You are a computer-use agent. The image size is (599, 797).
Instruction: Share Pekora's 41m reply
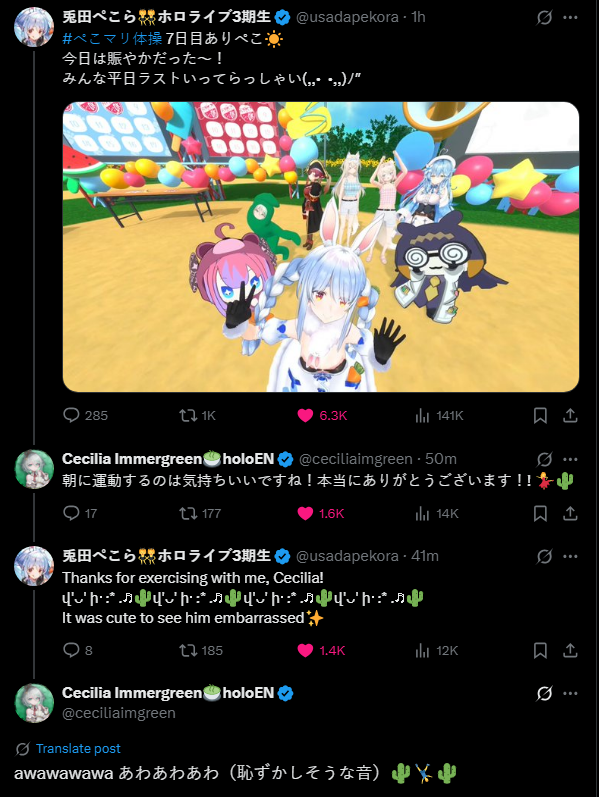tap(571, 651)
